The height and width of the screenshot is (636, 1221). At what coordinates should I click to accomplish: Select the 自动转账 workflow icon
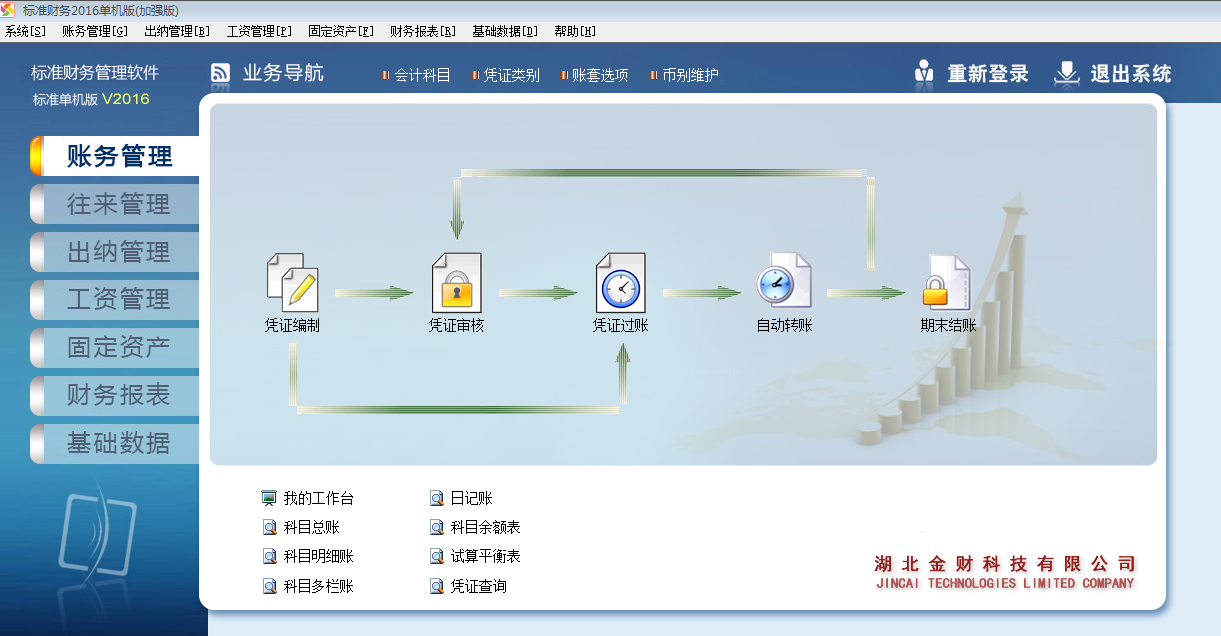[x=784, y=282]
